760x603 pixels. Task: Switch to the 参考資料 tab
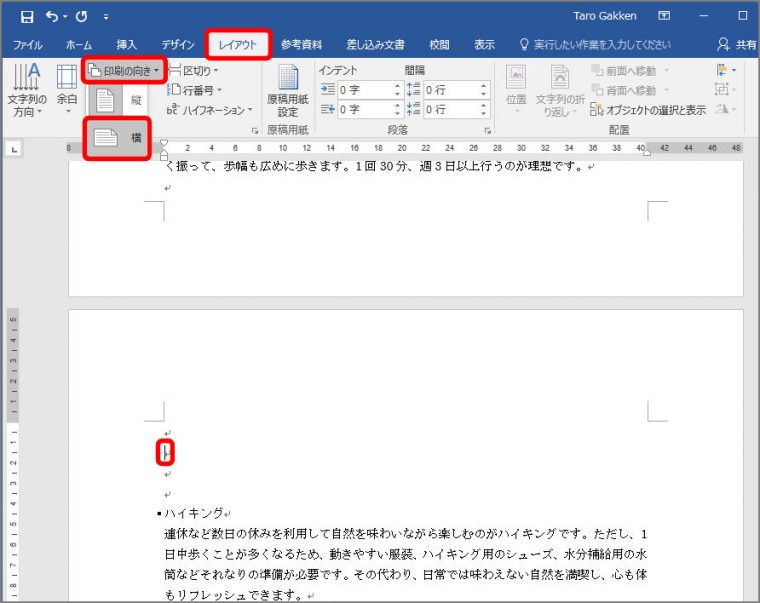coord(301,45)
